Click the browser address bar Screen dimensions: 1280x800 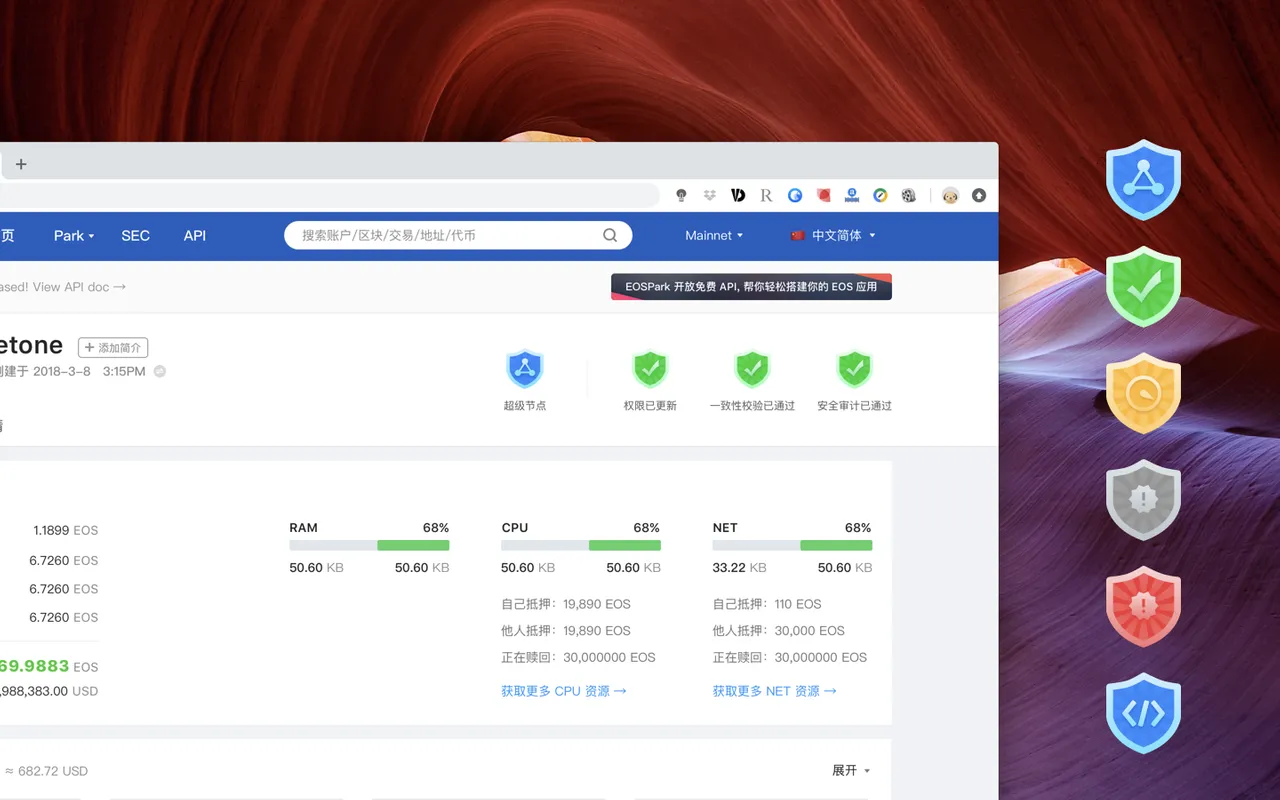coord(330,196)
